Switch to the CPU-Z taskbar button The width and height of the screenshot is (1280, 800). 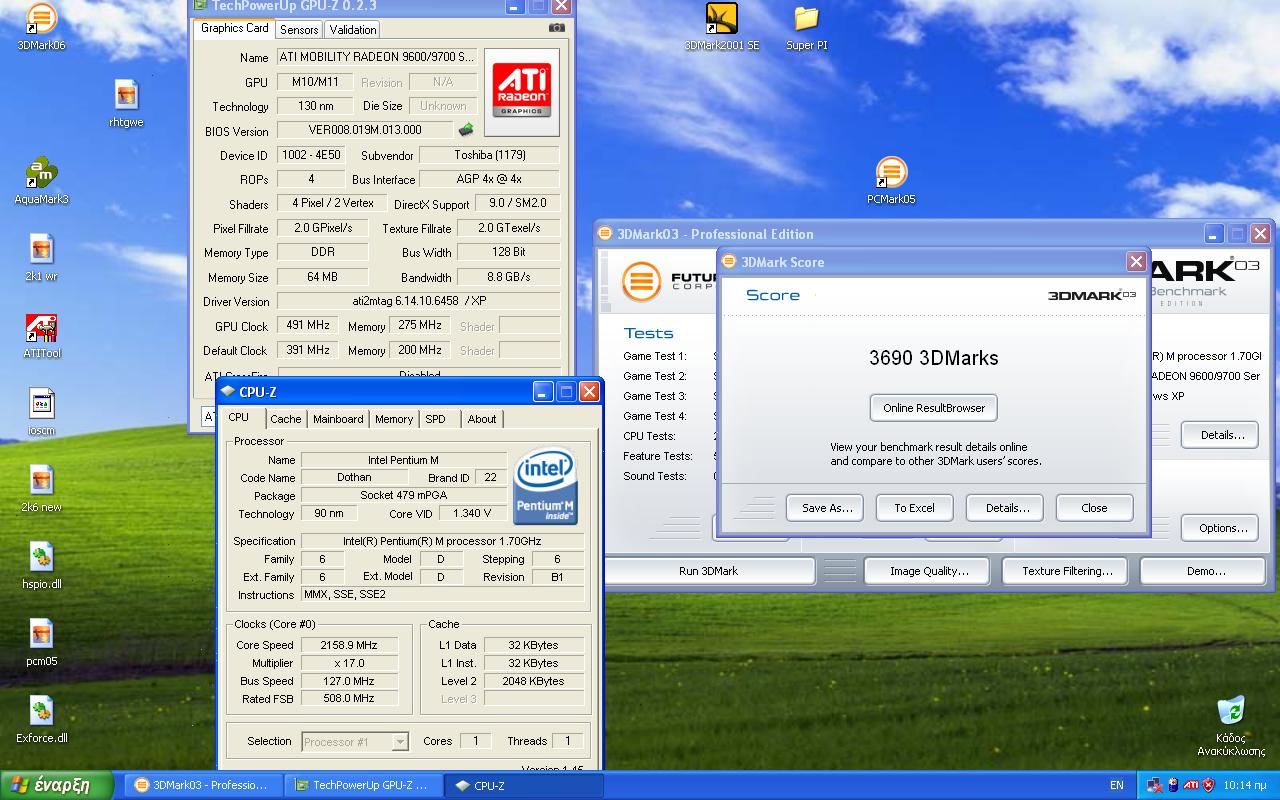[522, 785]
